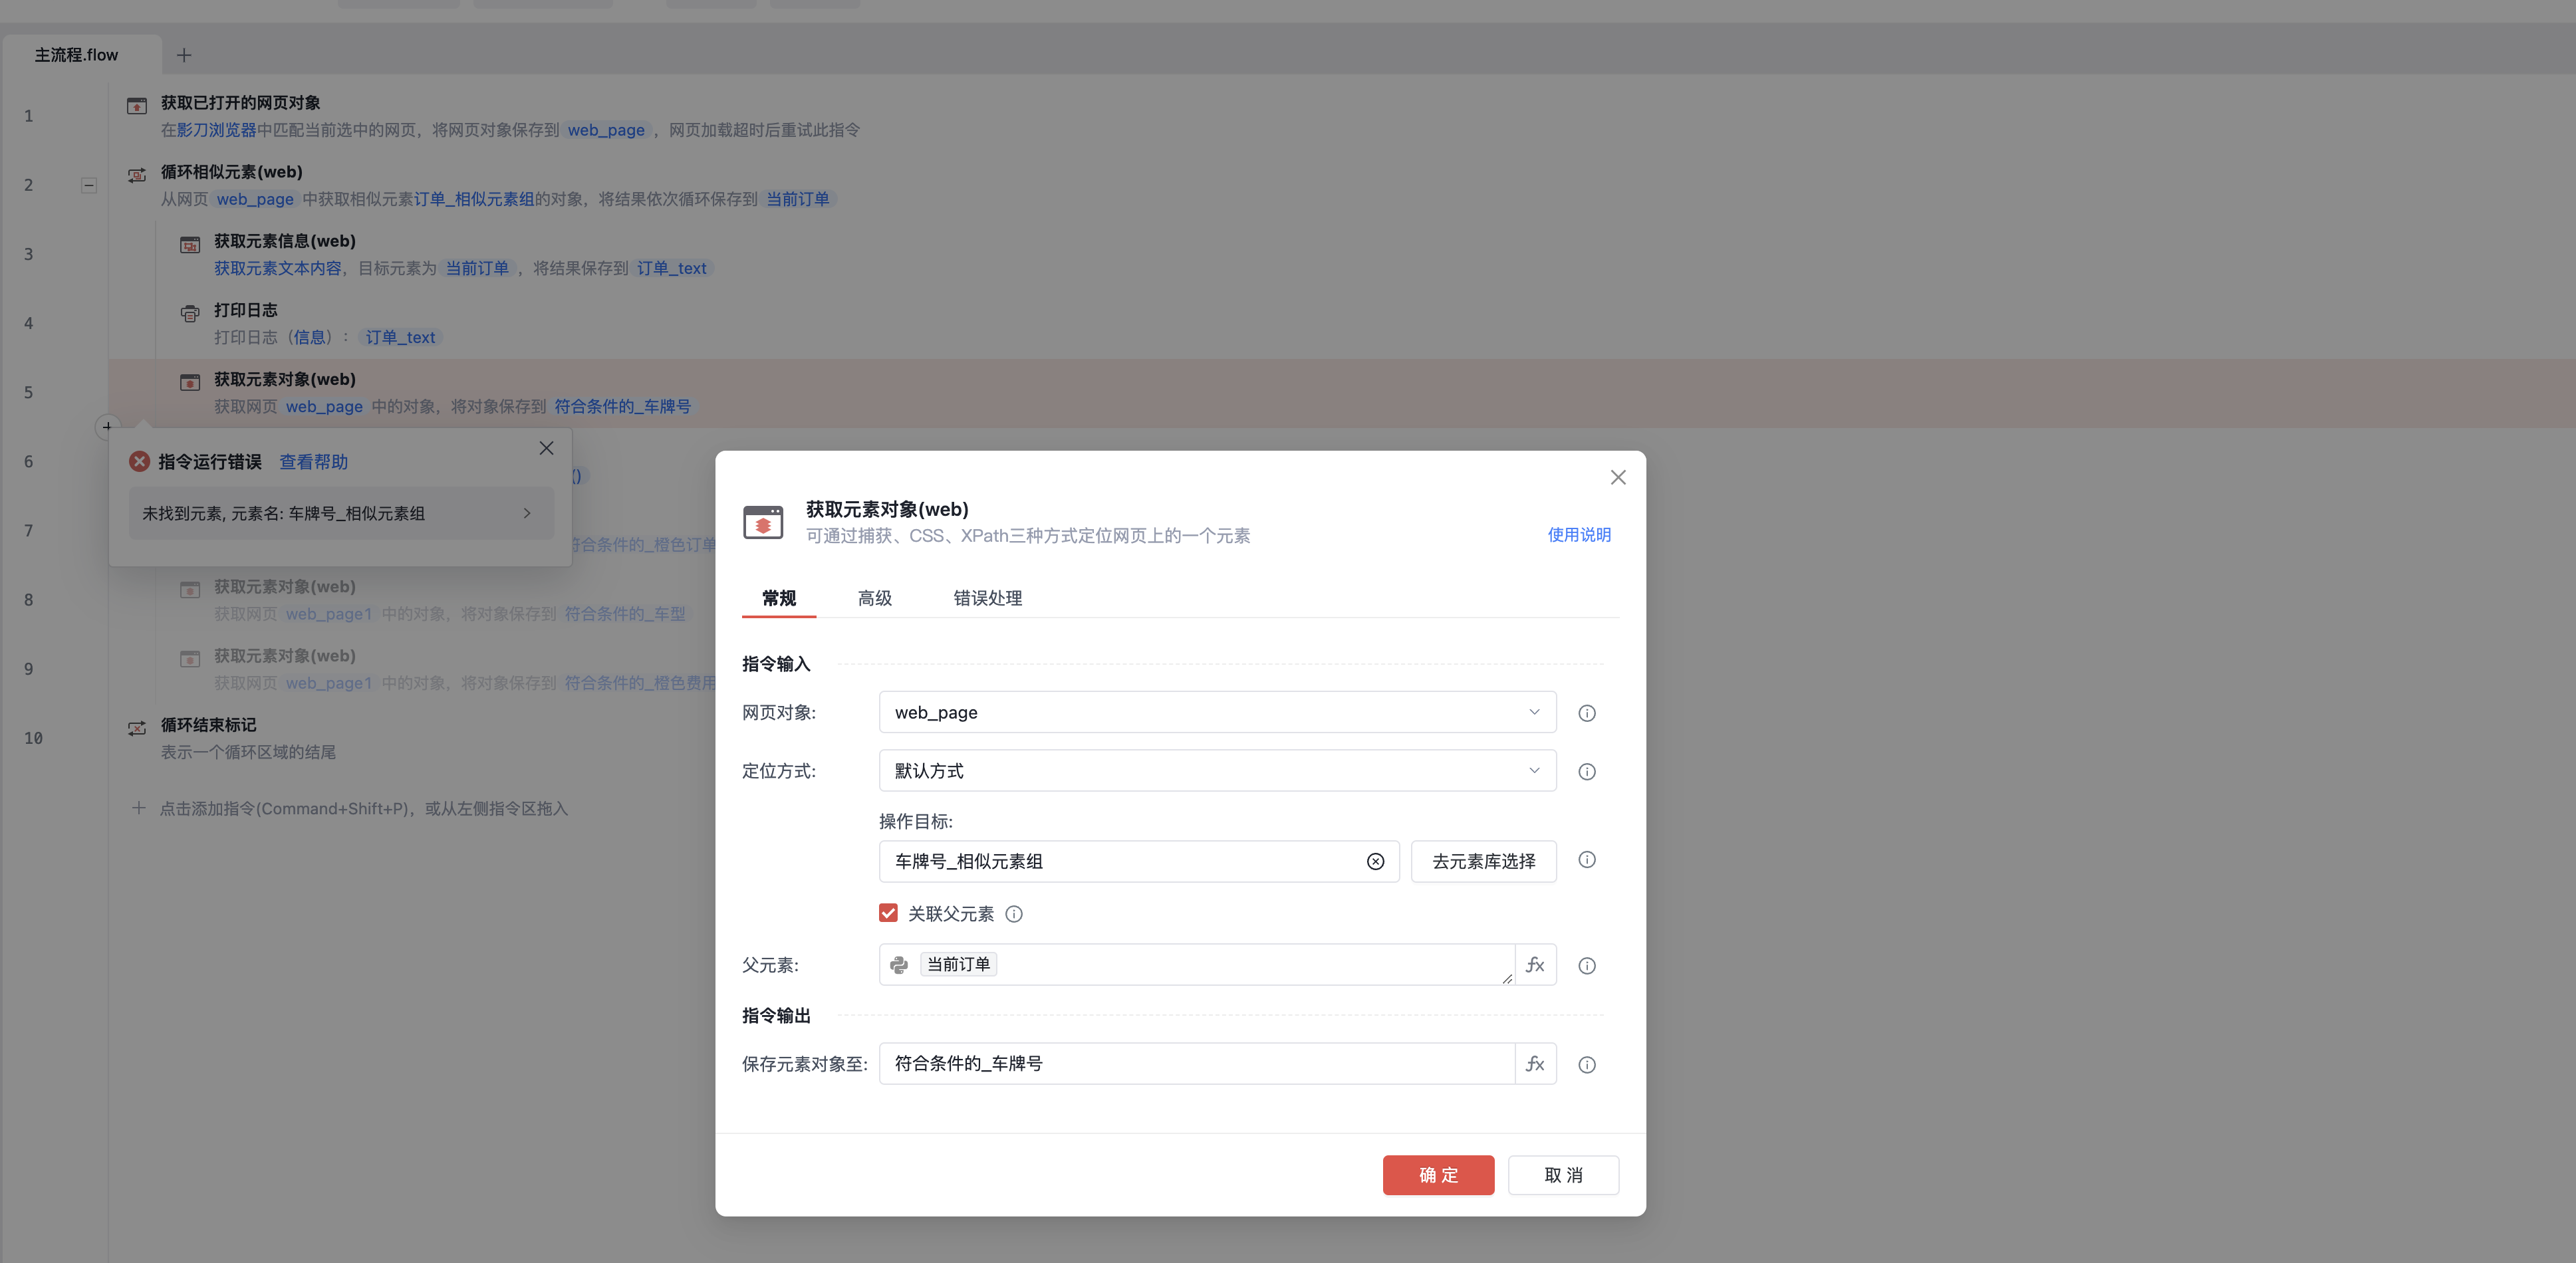Expand the 未找到元素 error detail row
This screenshot has height=1263, width=2576.
[x=527, y=513]
